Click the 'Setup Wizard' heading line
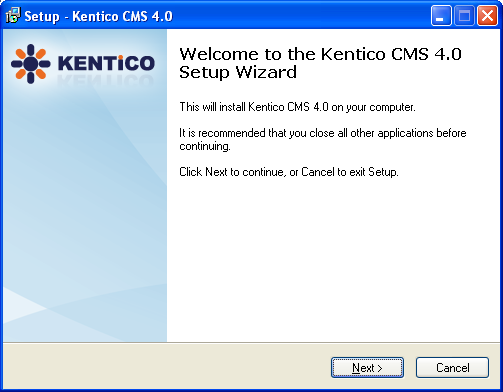Screen dimensions: 503x392 pyautogui.click(x=238, y=72)
